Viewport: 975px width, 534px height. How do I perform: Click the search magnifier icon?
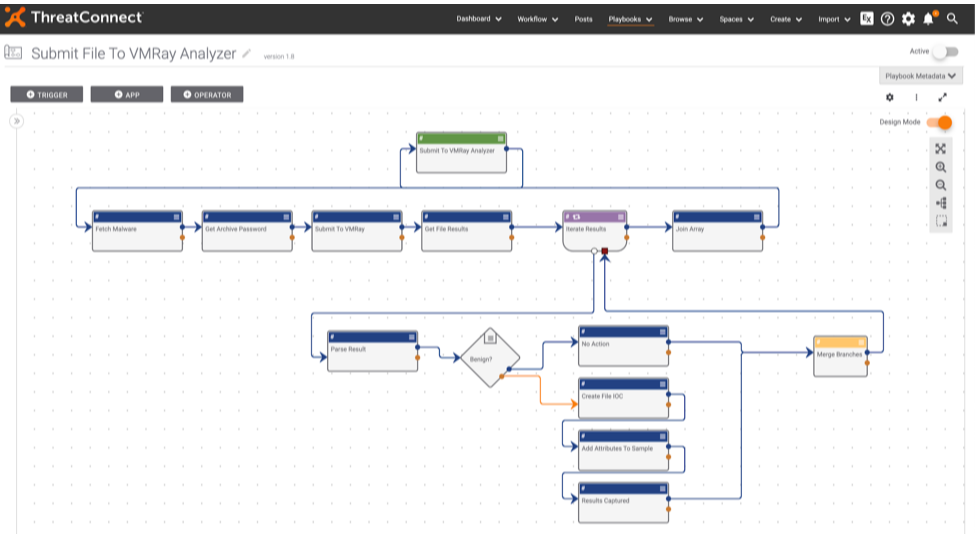coord(952,19)
